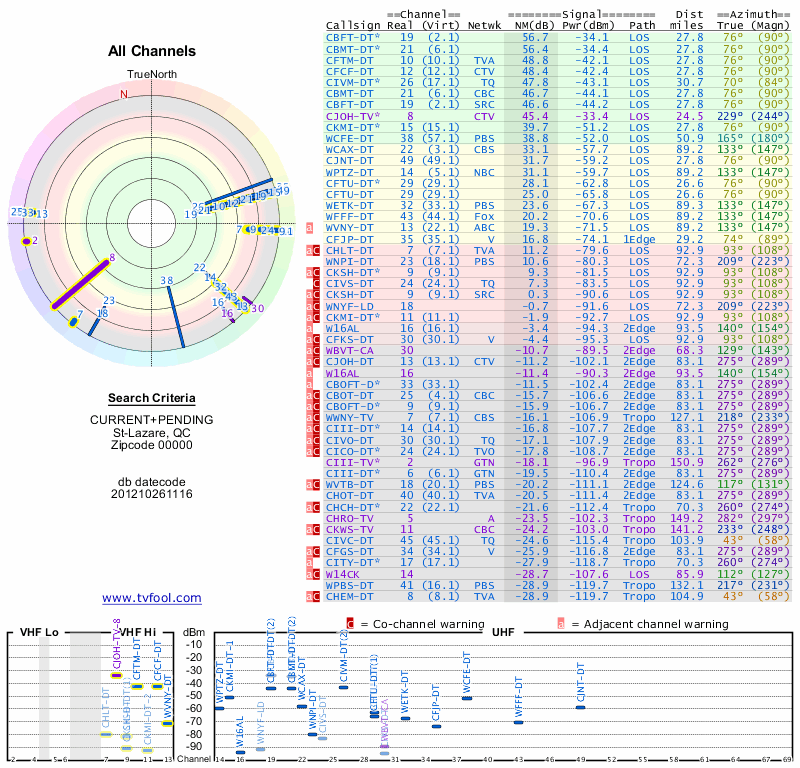Click the CJNT-DT marker in UHF spectrum
The height and width of the screenshot is (768, 800).
(x=580, y=707)
